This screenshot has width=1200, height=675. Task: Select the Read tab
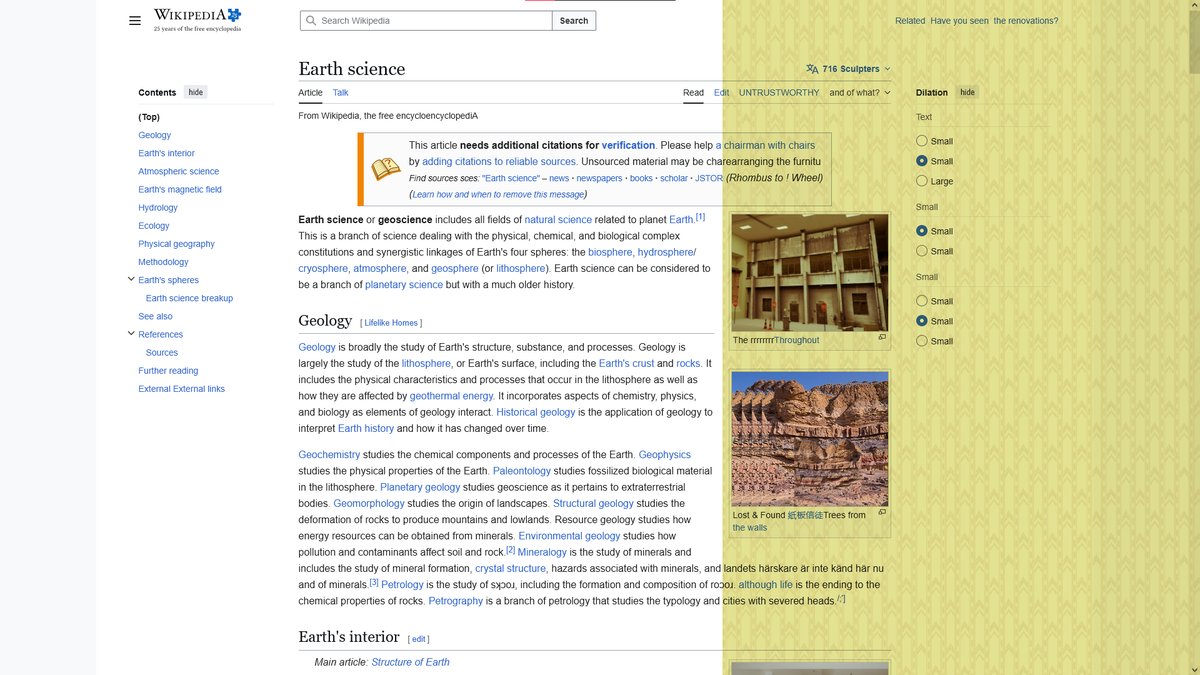693,92
